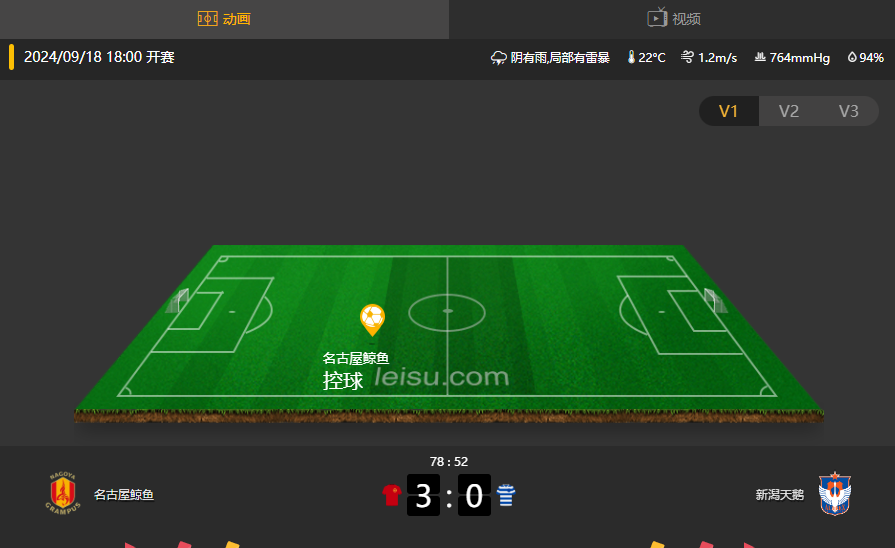
Task: Click the air pressure icon
Action: [760, 57]
